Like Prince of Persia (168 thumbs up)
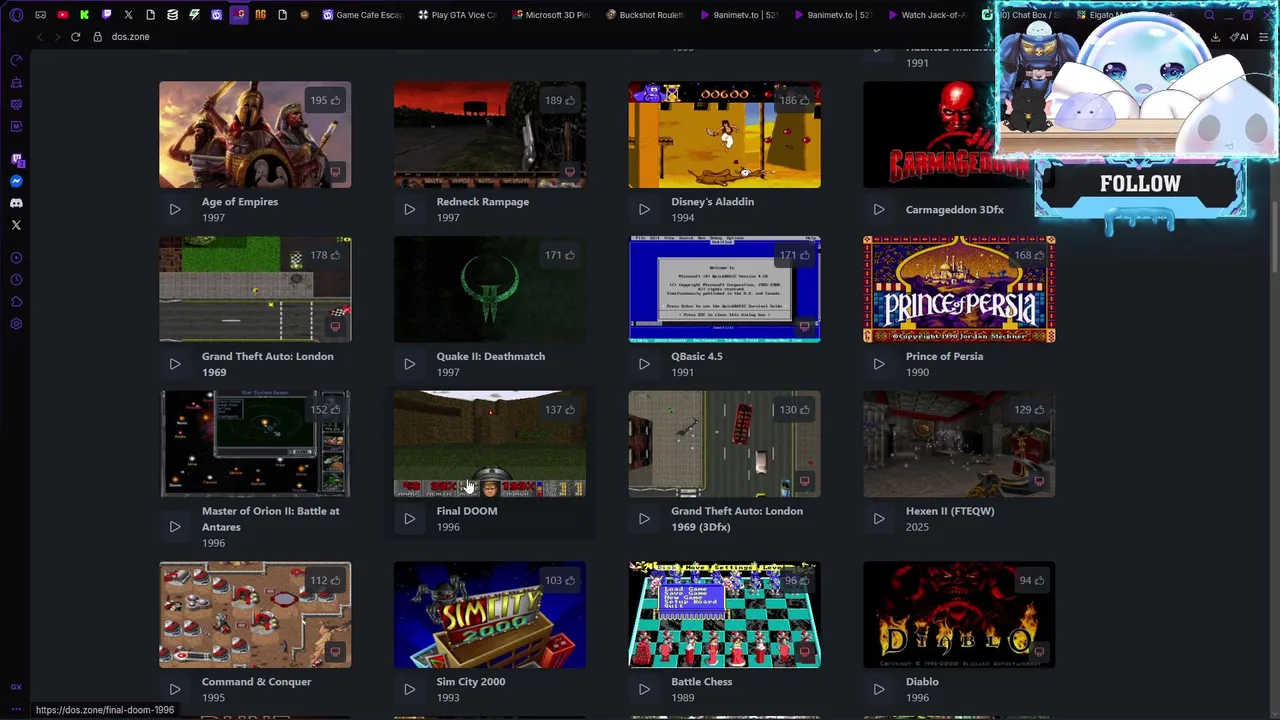The image size is (1280, 720). [x=1029, y=255]
